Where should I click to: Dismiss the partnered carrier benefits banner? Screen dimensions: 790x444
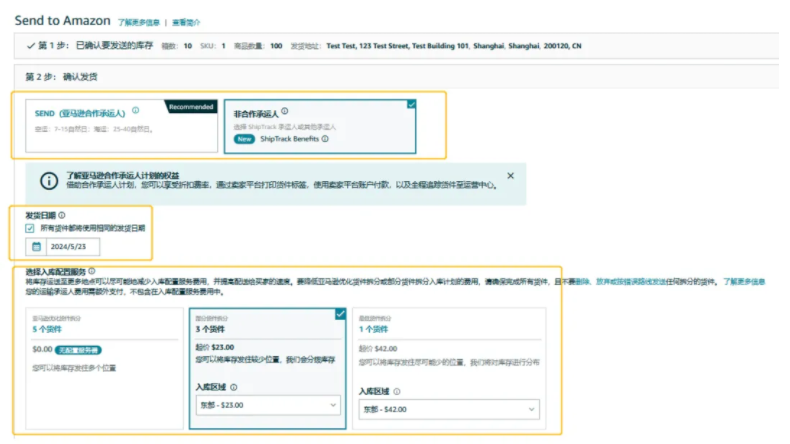pos(510,176)
